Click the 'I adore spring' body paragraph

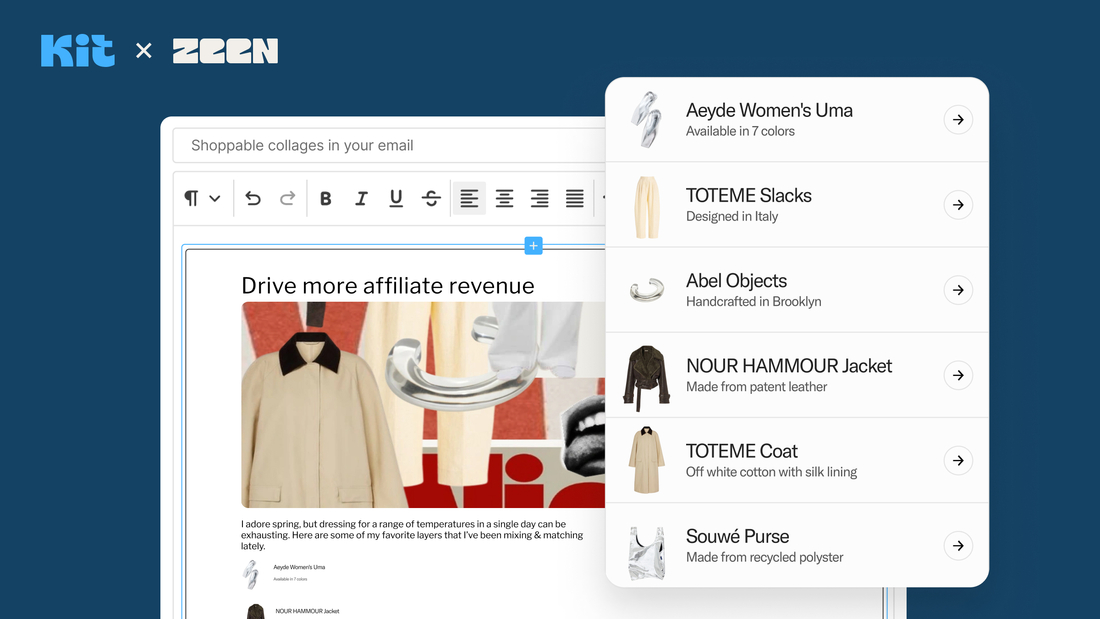(x=412, y=535)
